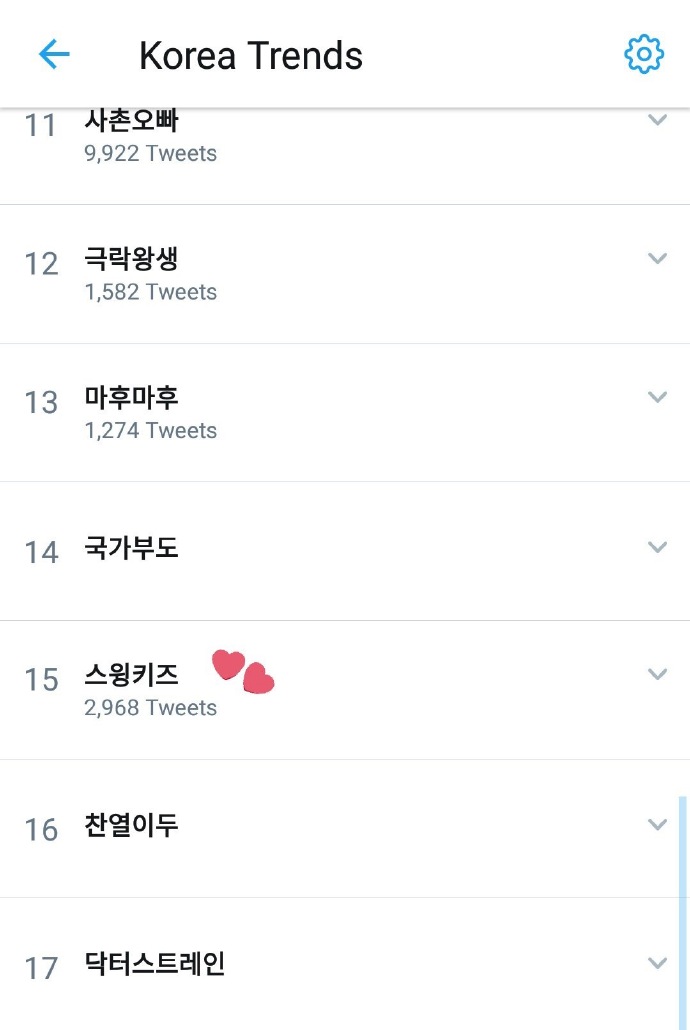Tap the Korea Trends page title
Screen dimensions: 690x1030
[x=251, y=56]
